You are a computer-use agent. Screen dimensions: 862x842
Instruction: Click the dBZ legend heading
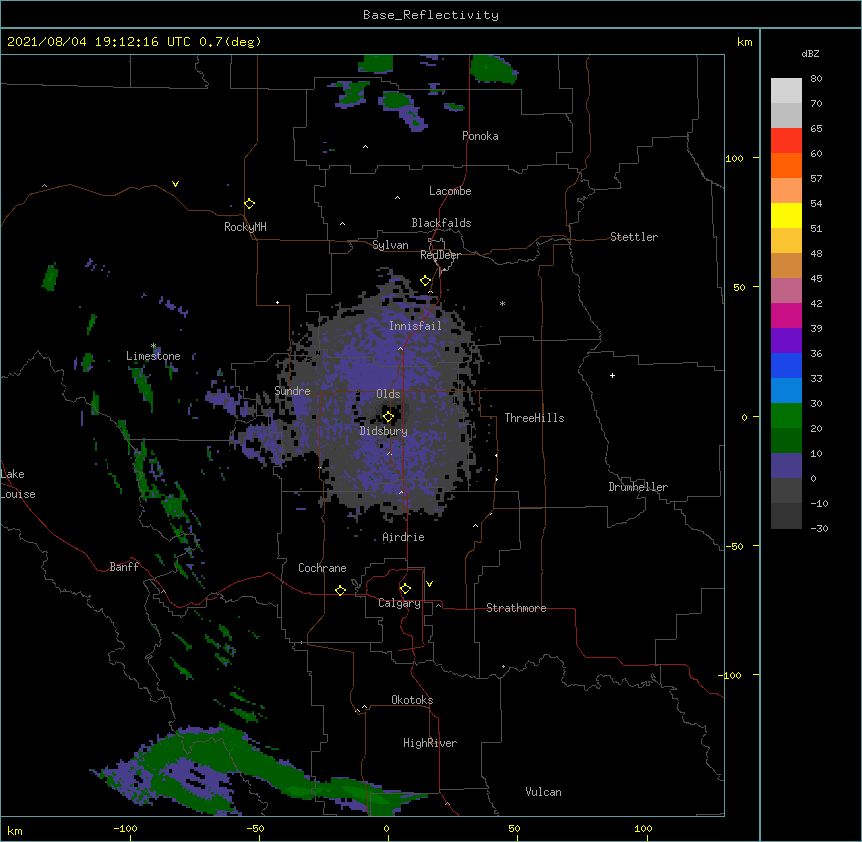click(810, 53)
